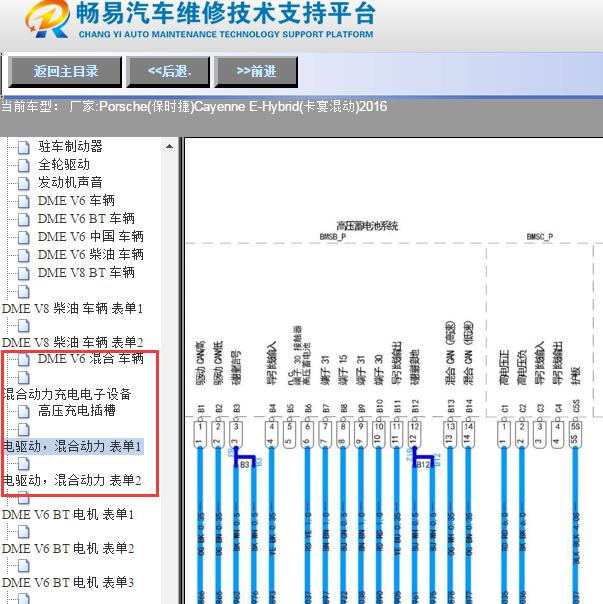Click the 高压蓄电池系统 diagram title
The height and width of the screenshot is (604, 603).
pos(367,226)
